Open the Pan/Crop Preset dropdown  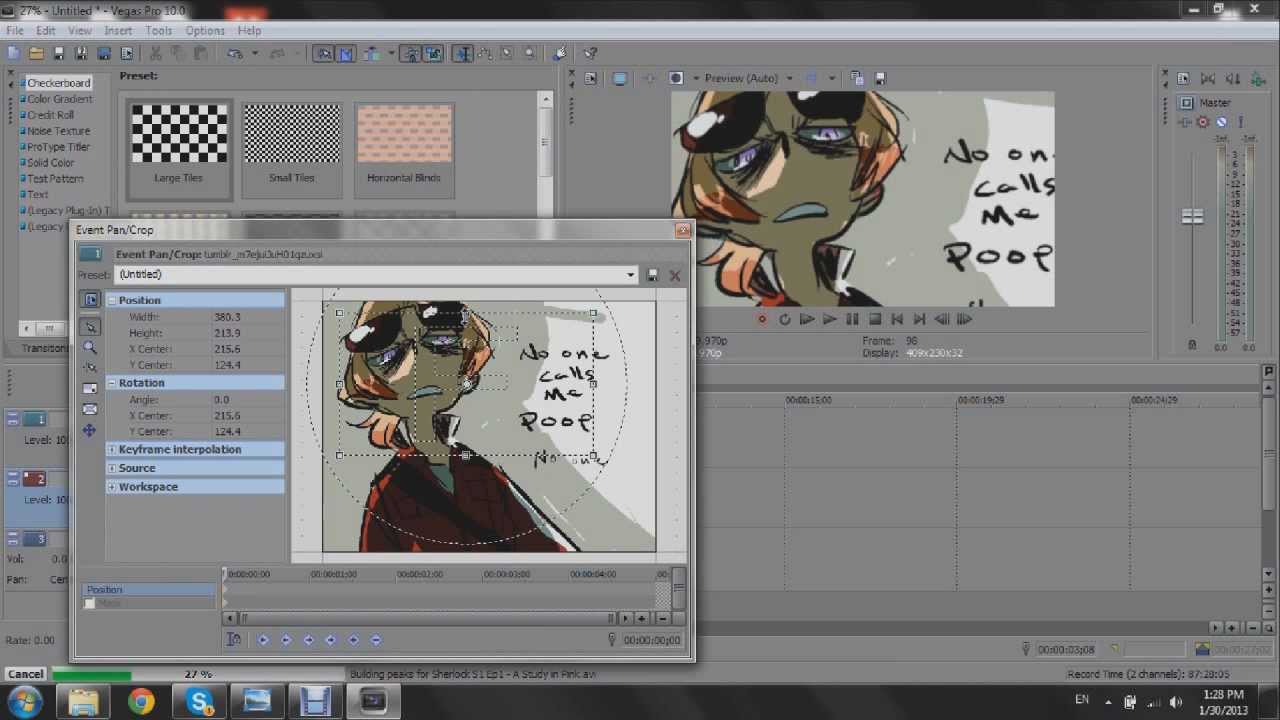click(x=631, y=275)
